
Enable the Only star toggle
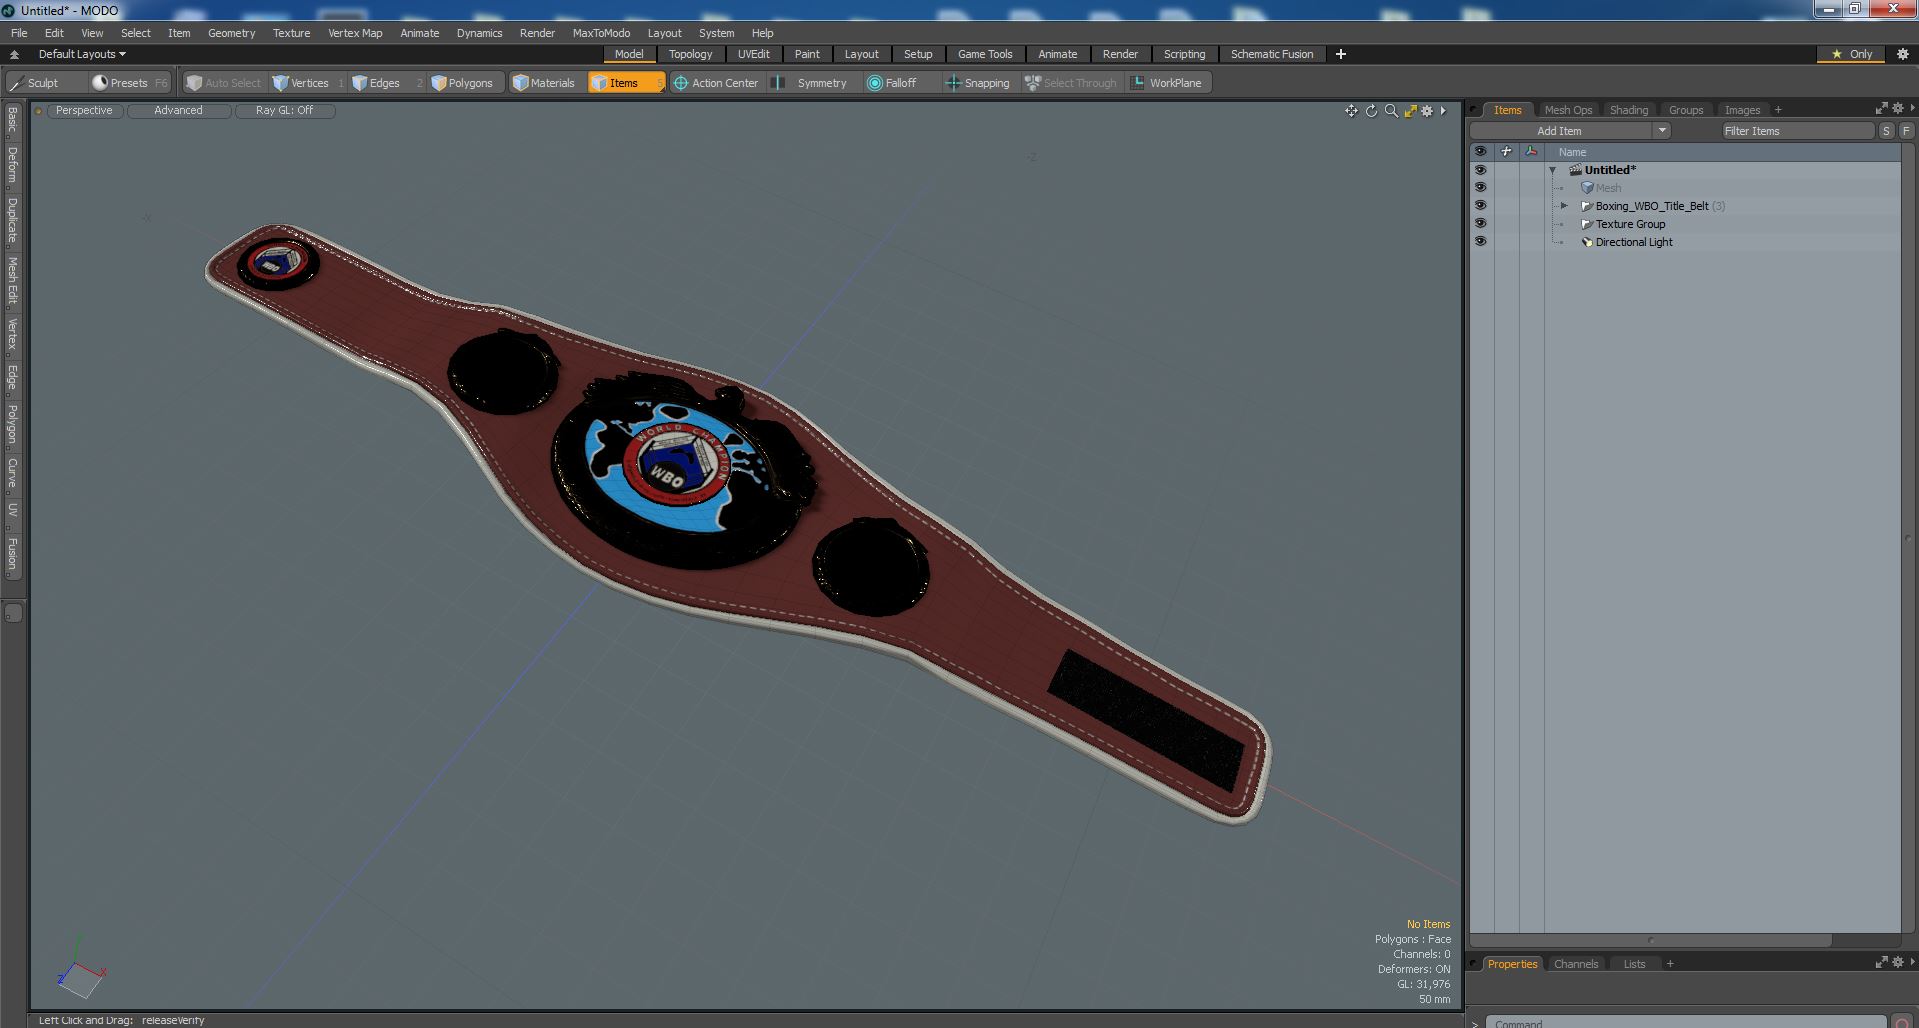click(1852, 54)
